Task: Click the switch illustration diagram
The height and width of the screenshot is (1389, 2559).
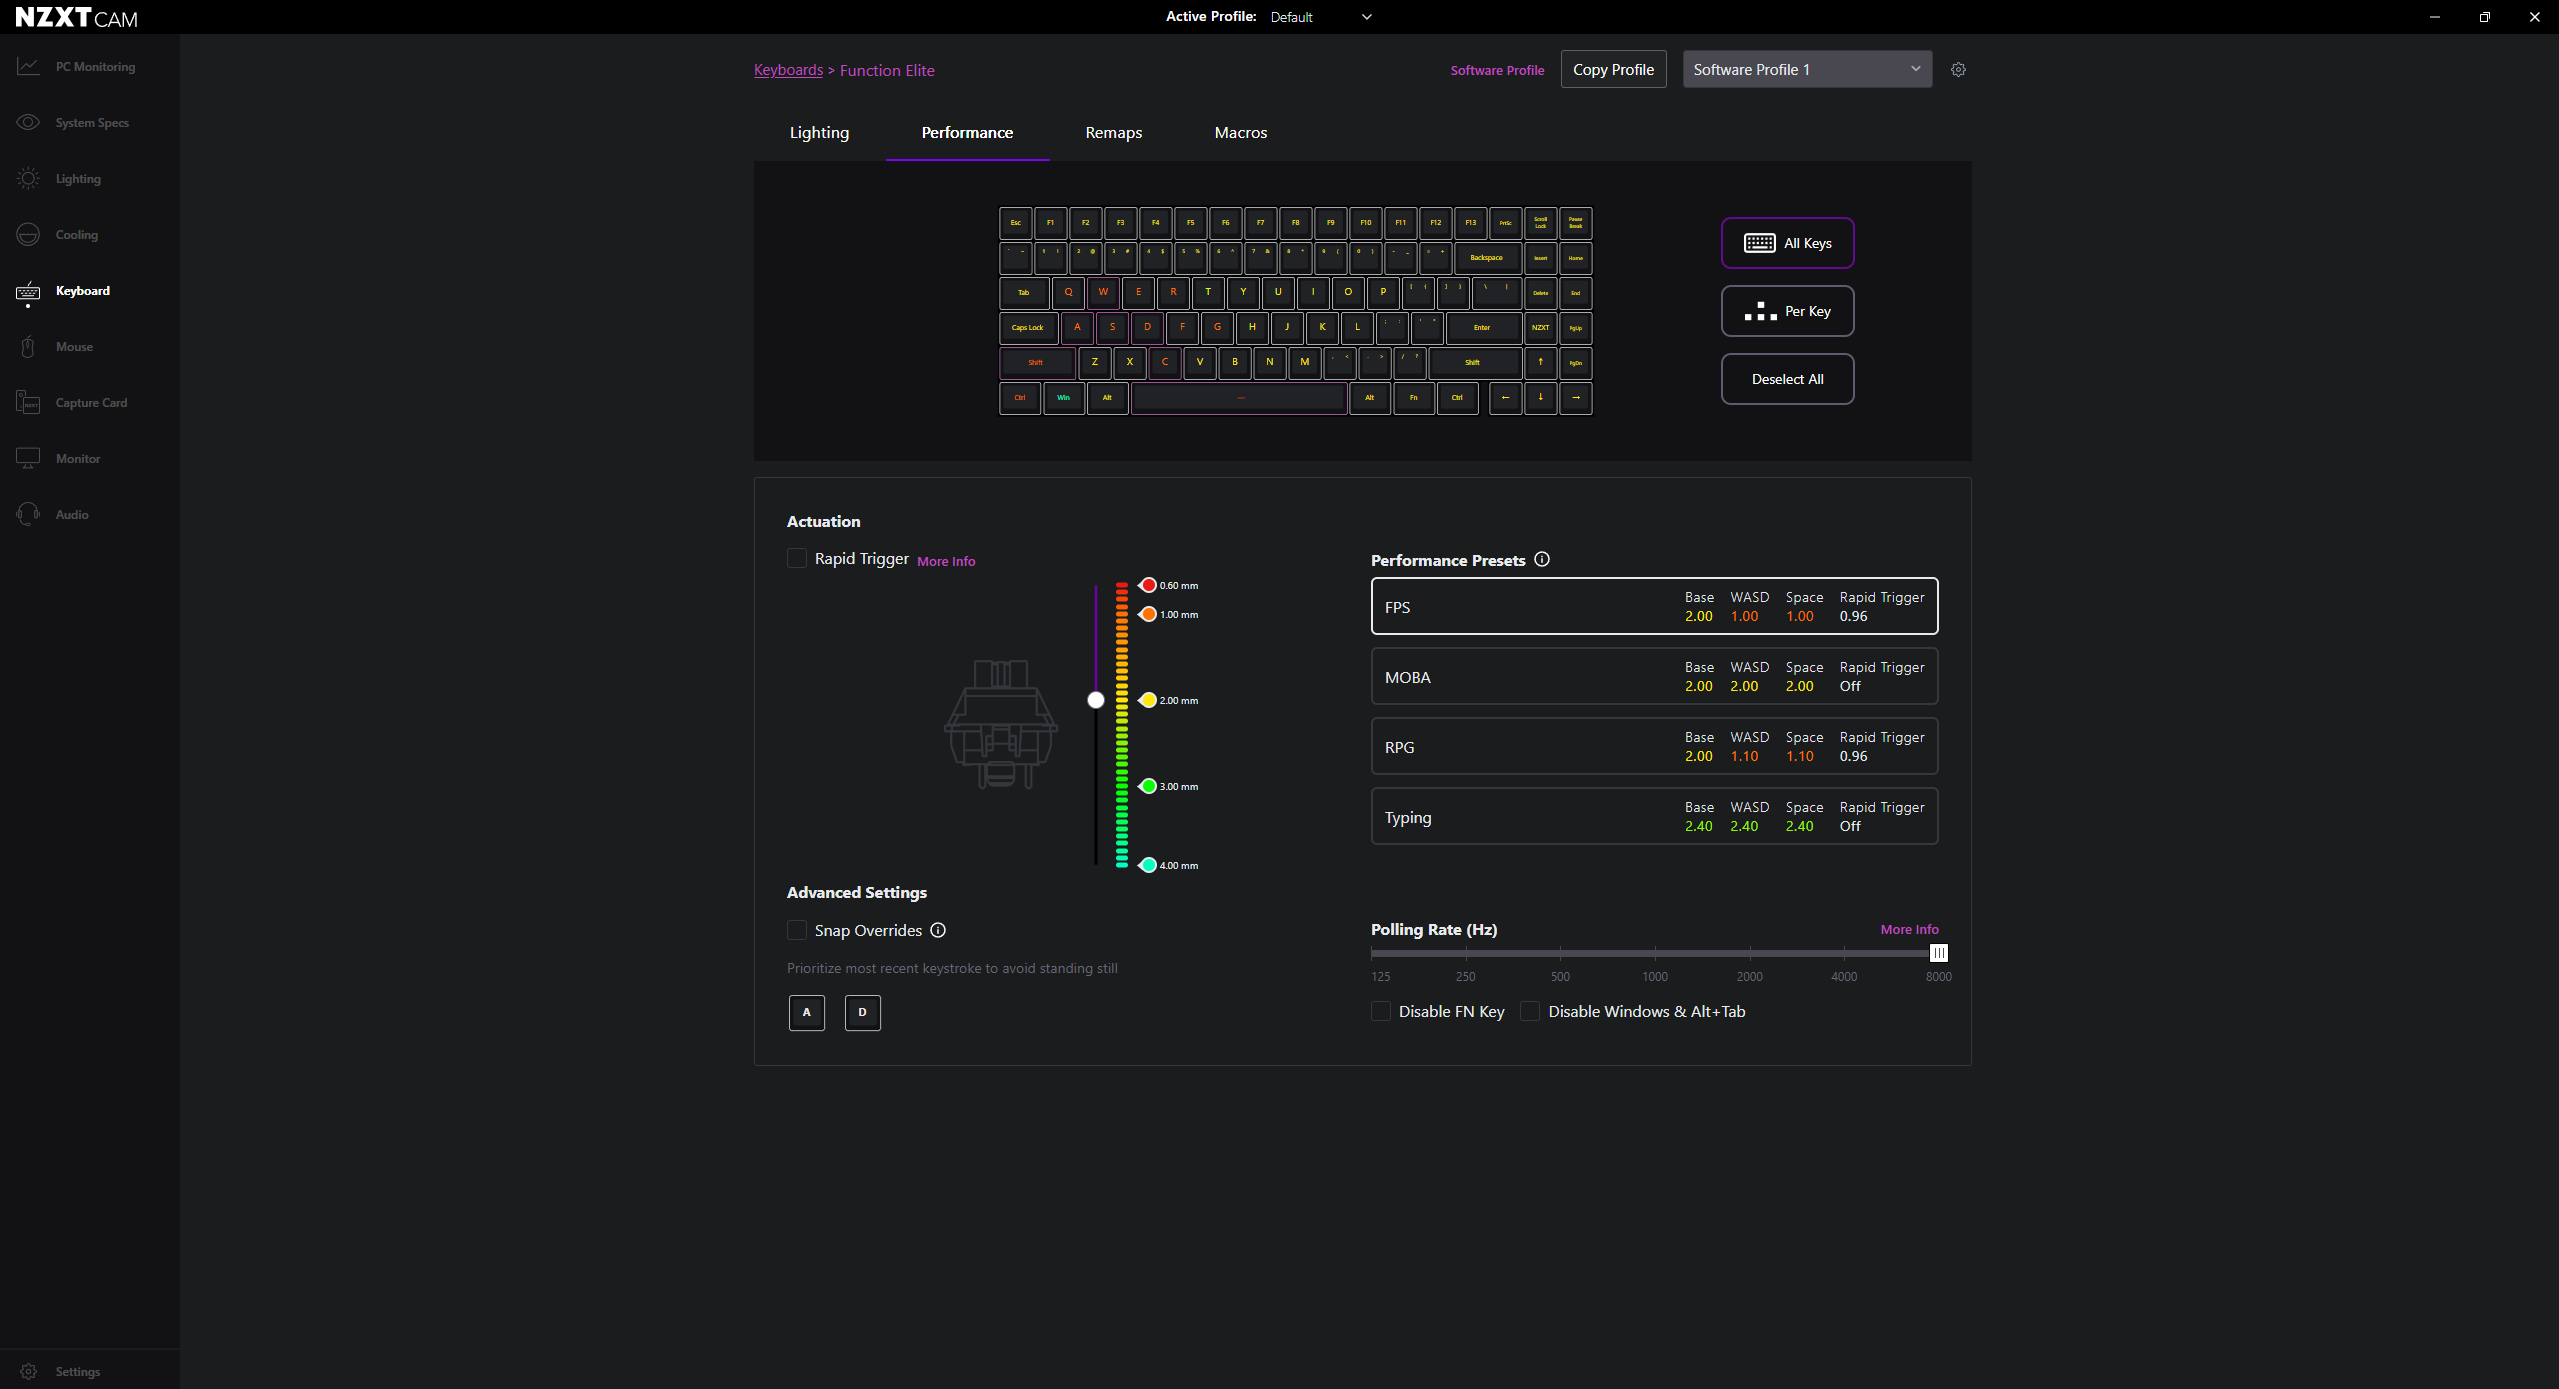Action: click(1001, 724)
